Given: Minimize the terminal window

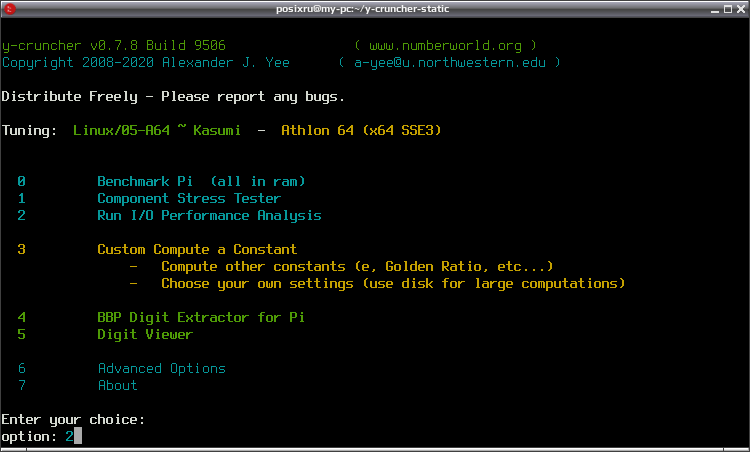Looking at the screenshot, I should 715,9.
